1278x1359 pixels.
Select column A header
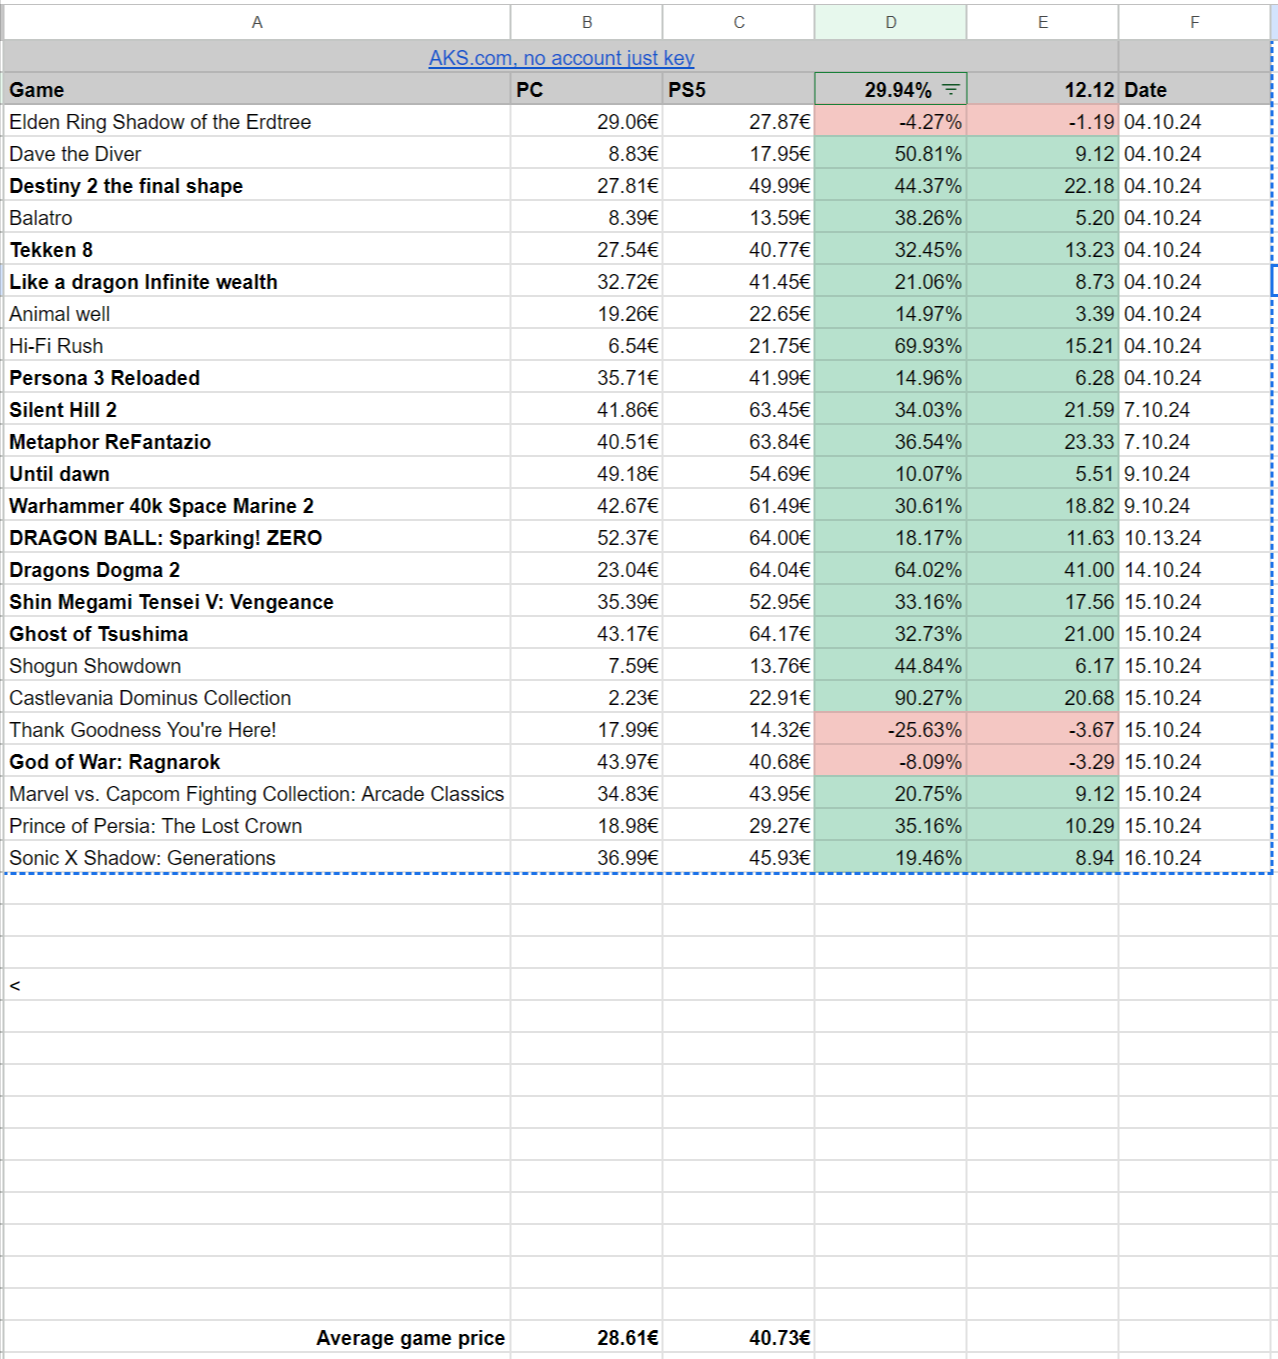click(x=257, y=22)
